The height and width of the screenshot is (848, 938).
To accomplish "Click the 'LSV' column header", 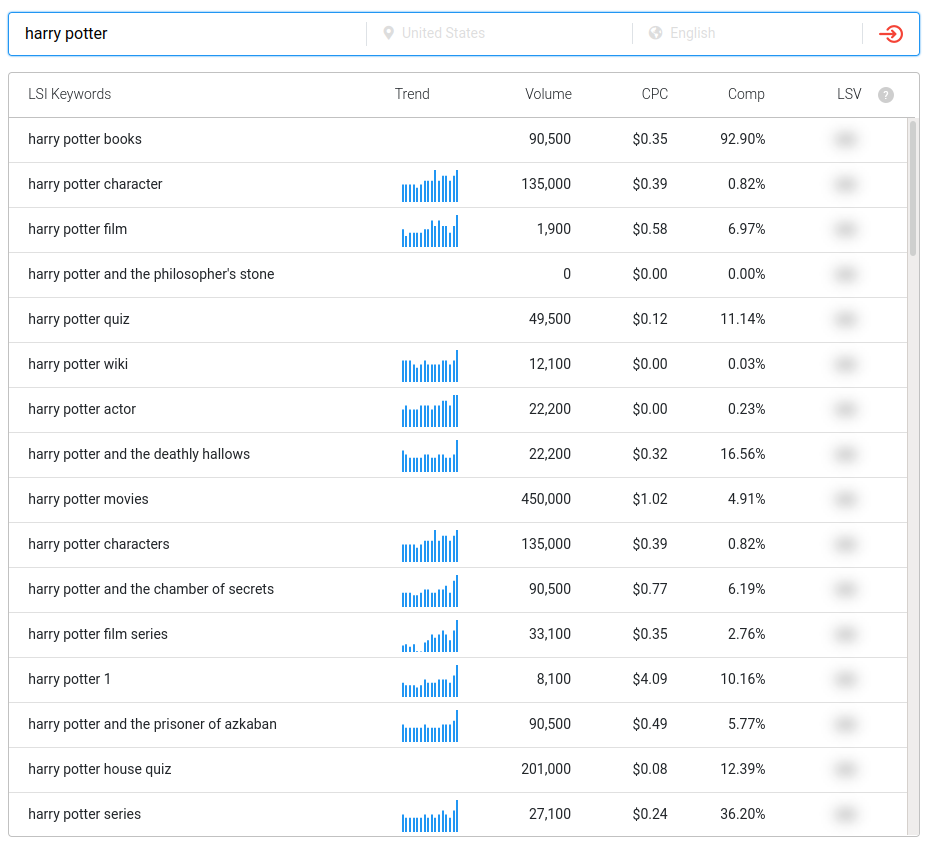I will click(x=849, y=94).
